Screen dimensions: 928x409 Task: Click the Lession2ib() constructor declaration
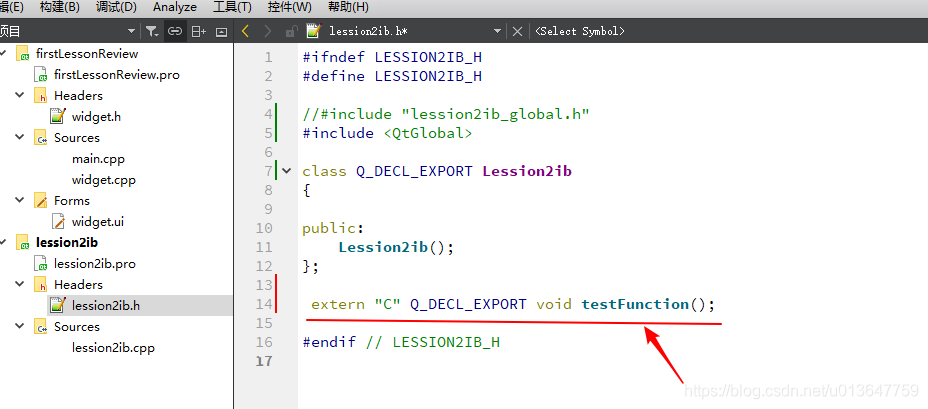coord(396,247)
